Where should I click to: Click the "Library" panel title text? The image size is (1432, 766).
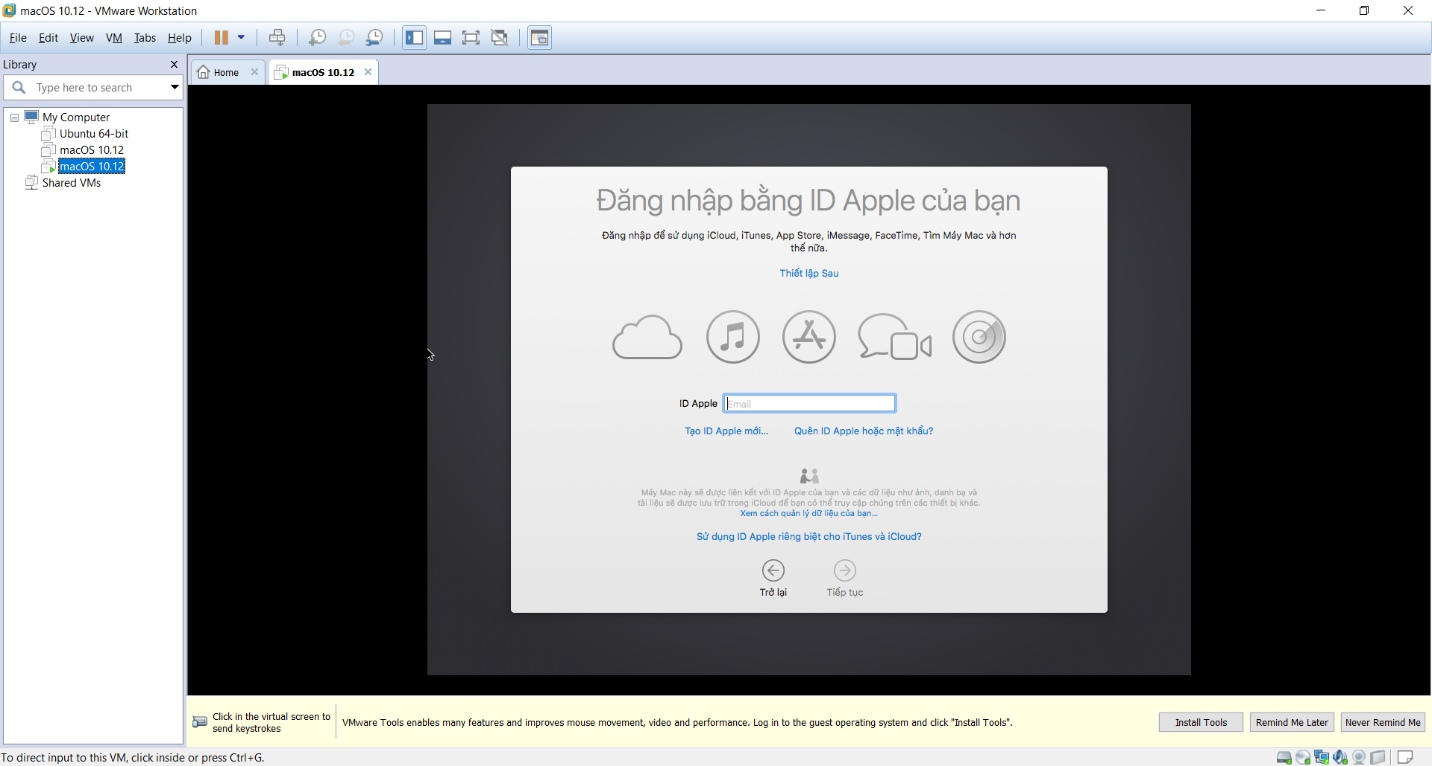point(20,64)
